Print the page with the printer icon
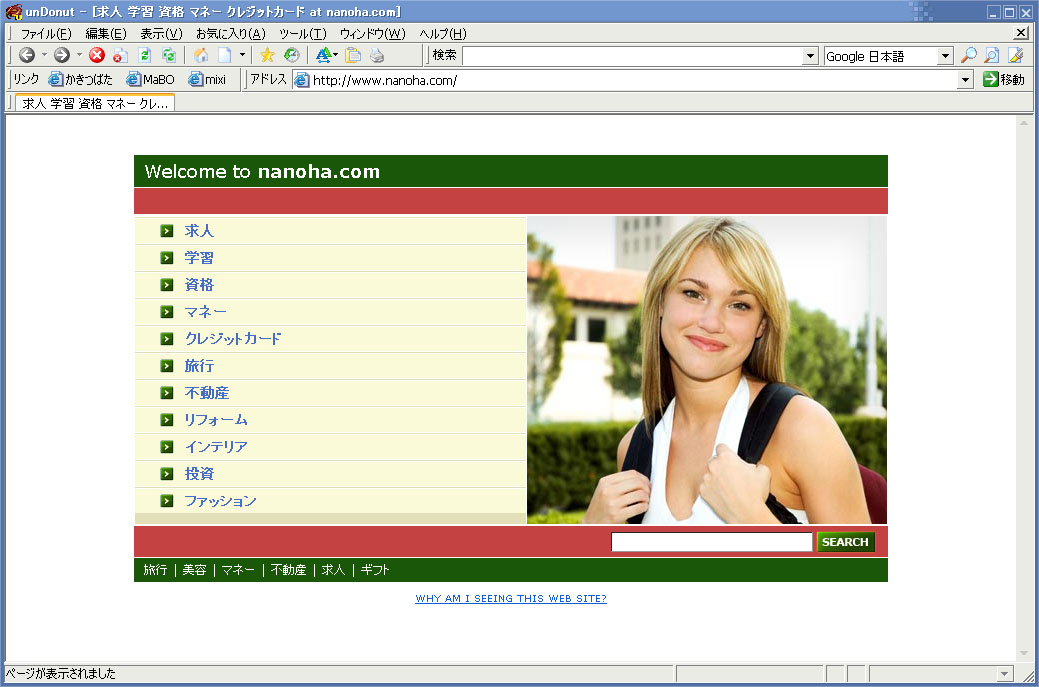 377,56
